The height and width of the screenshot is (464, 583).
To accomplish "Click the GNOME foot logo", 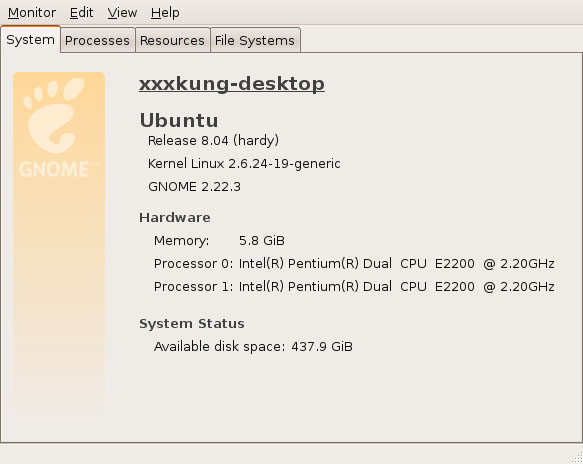I will click(x=54, y=116).
